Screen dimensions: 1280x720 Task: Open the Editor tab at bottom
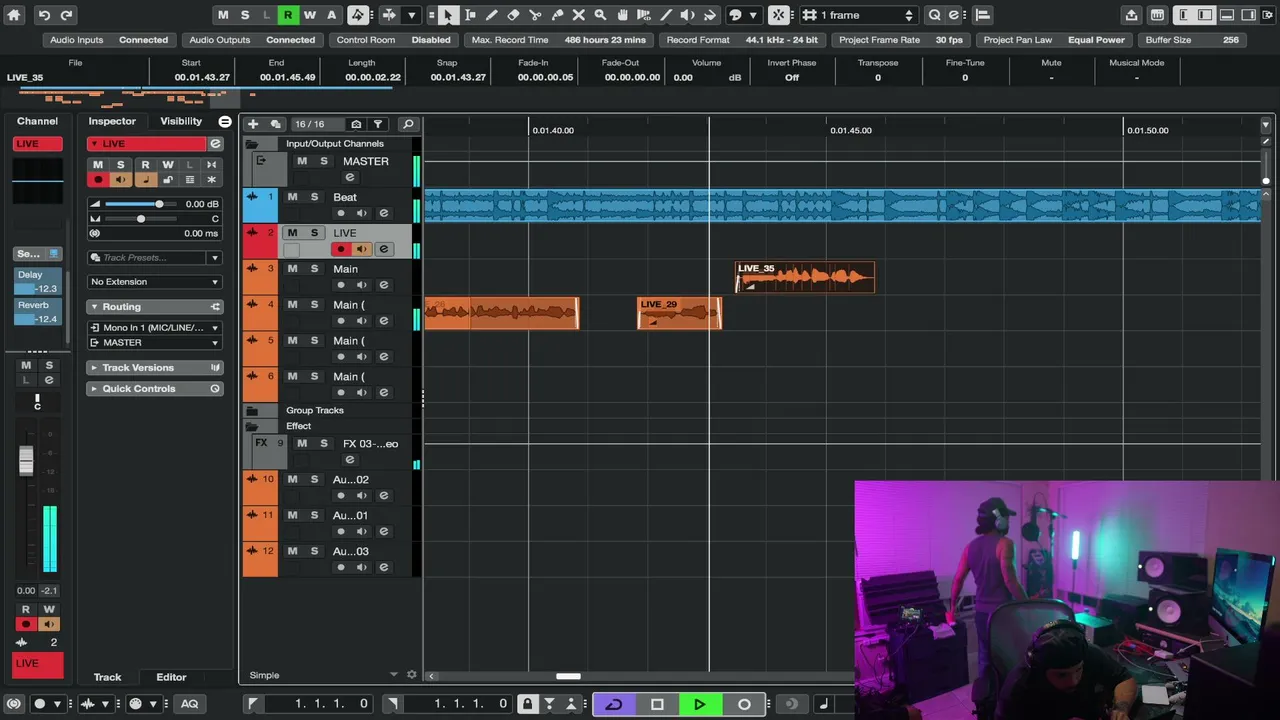point(171,677)
